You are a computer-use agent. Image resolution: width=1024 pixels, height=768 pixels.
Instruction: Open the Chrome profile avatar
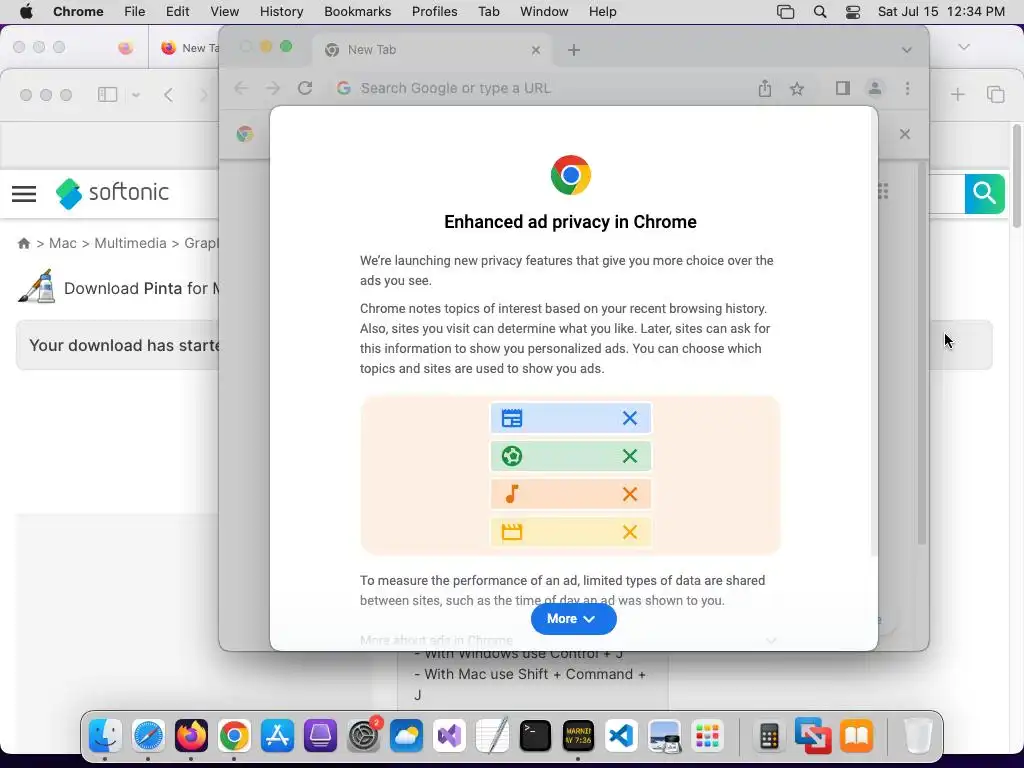[875, 88]
